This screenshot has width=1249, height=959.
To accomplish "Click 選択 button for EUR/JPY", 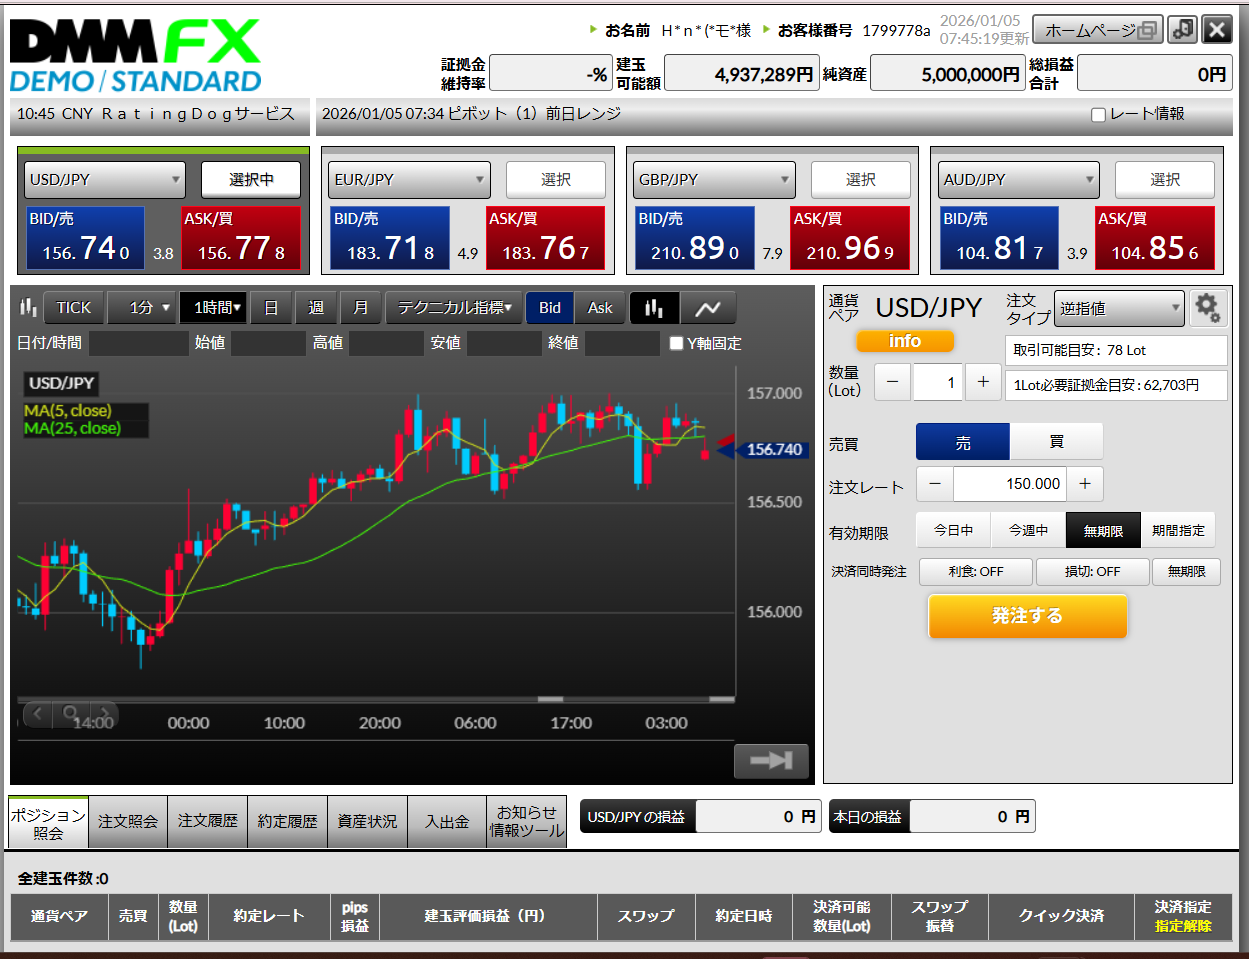I will click(556, 180).
